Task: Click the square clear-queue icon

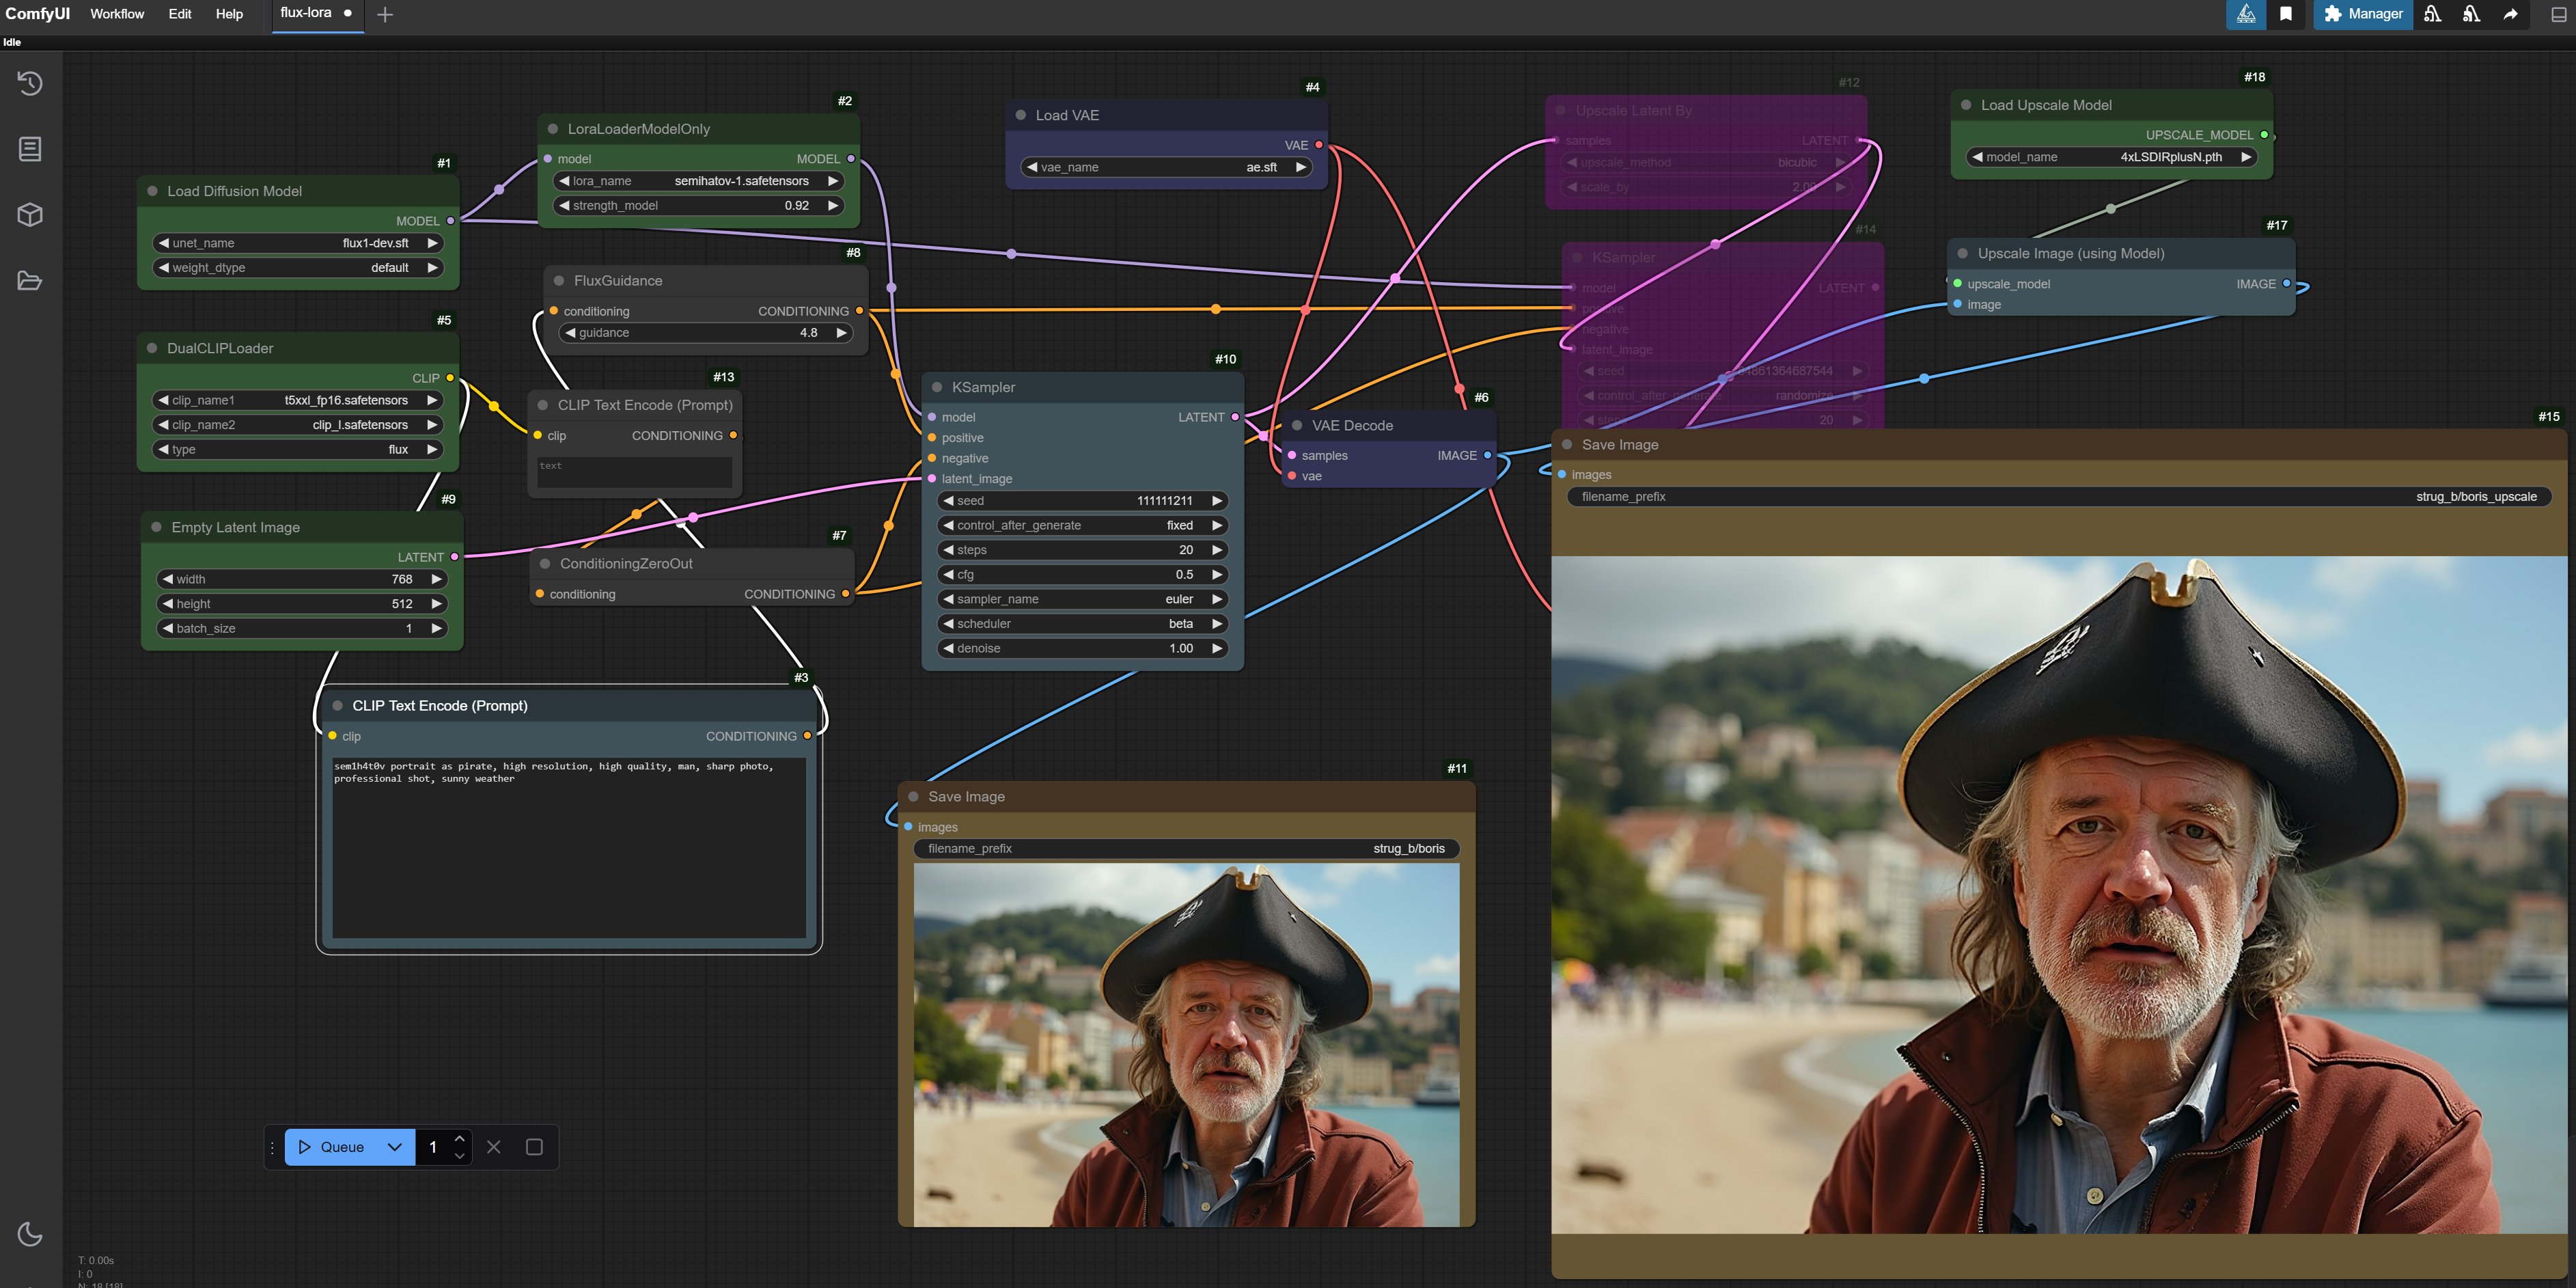Action: click(534, 1147)
